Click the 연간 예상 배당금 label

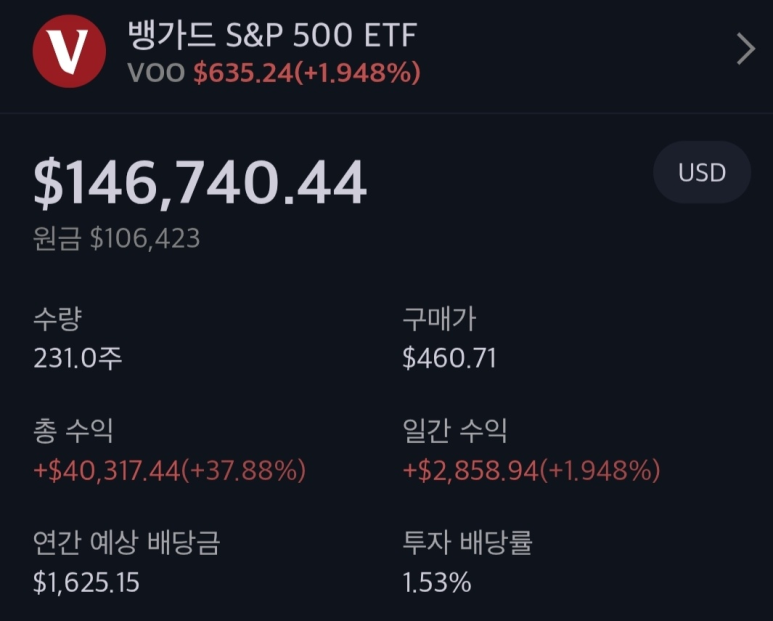click(126, 543)
